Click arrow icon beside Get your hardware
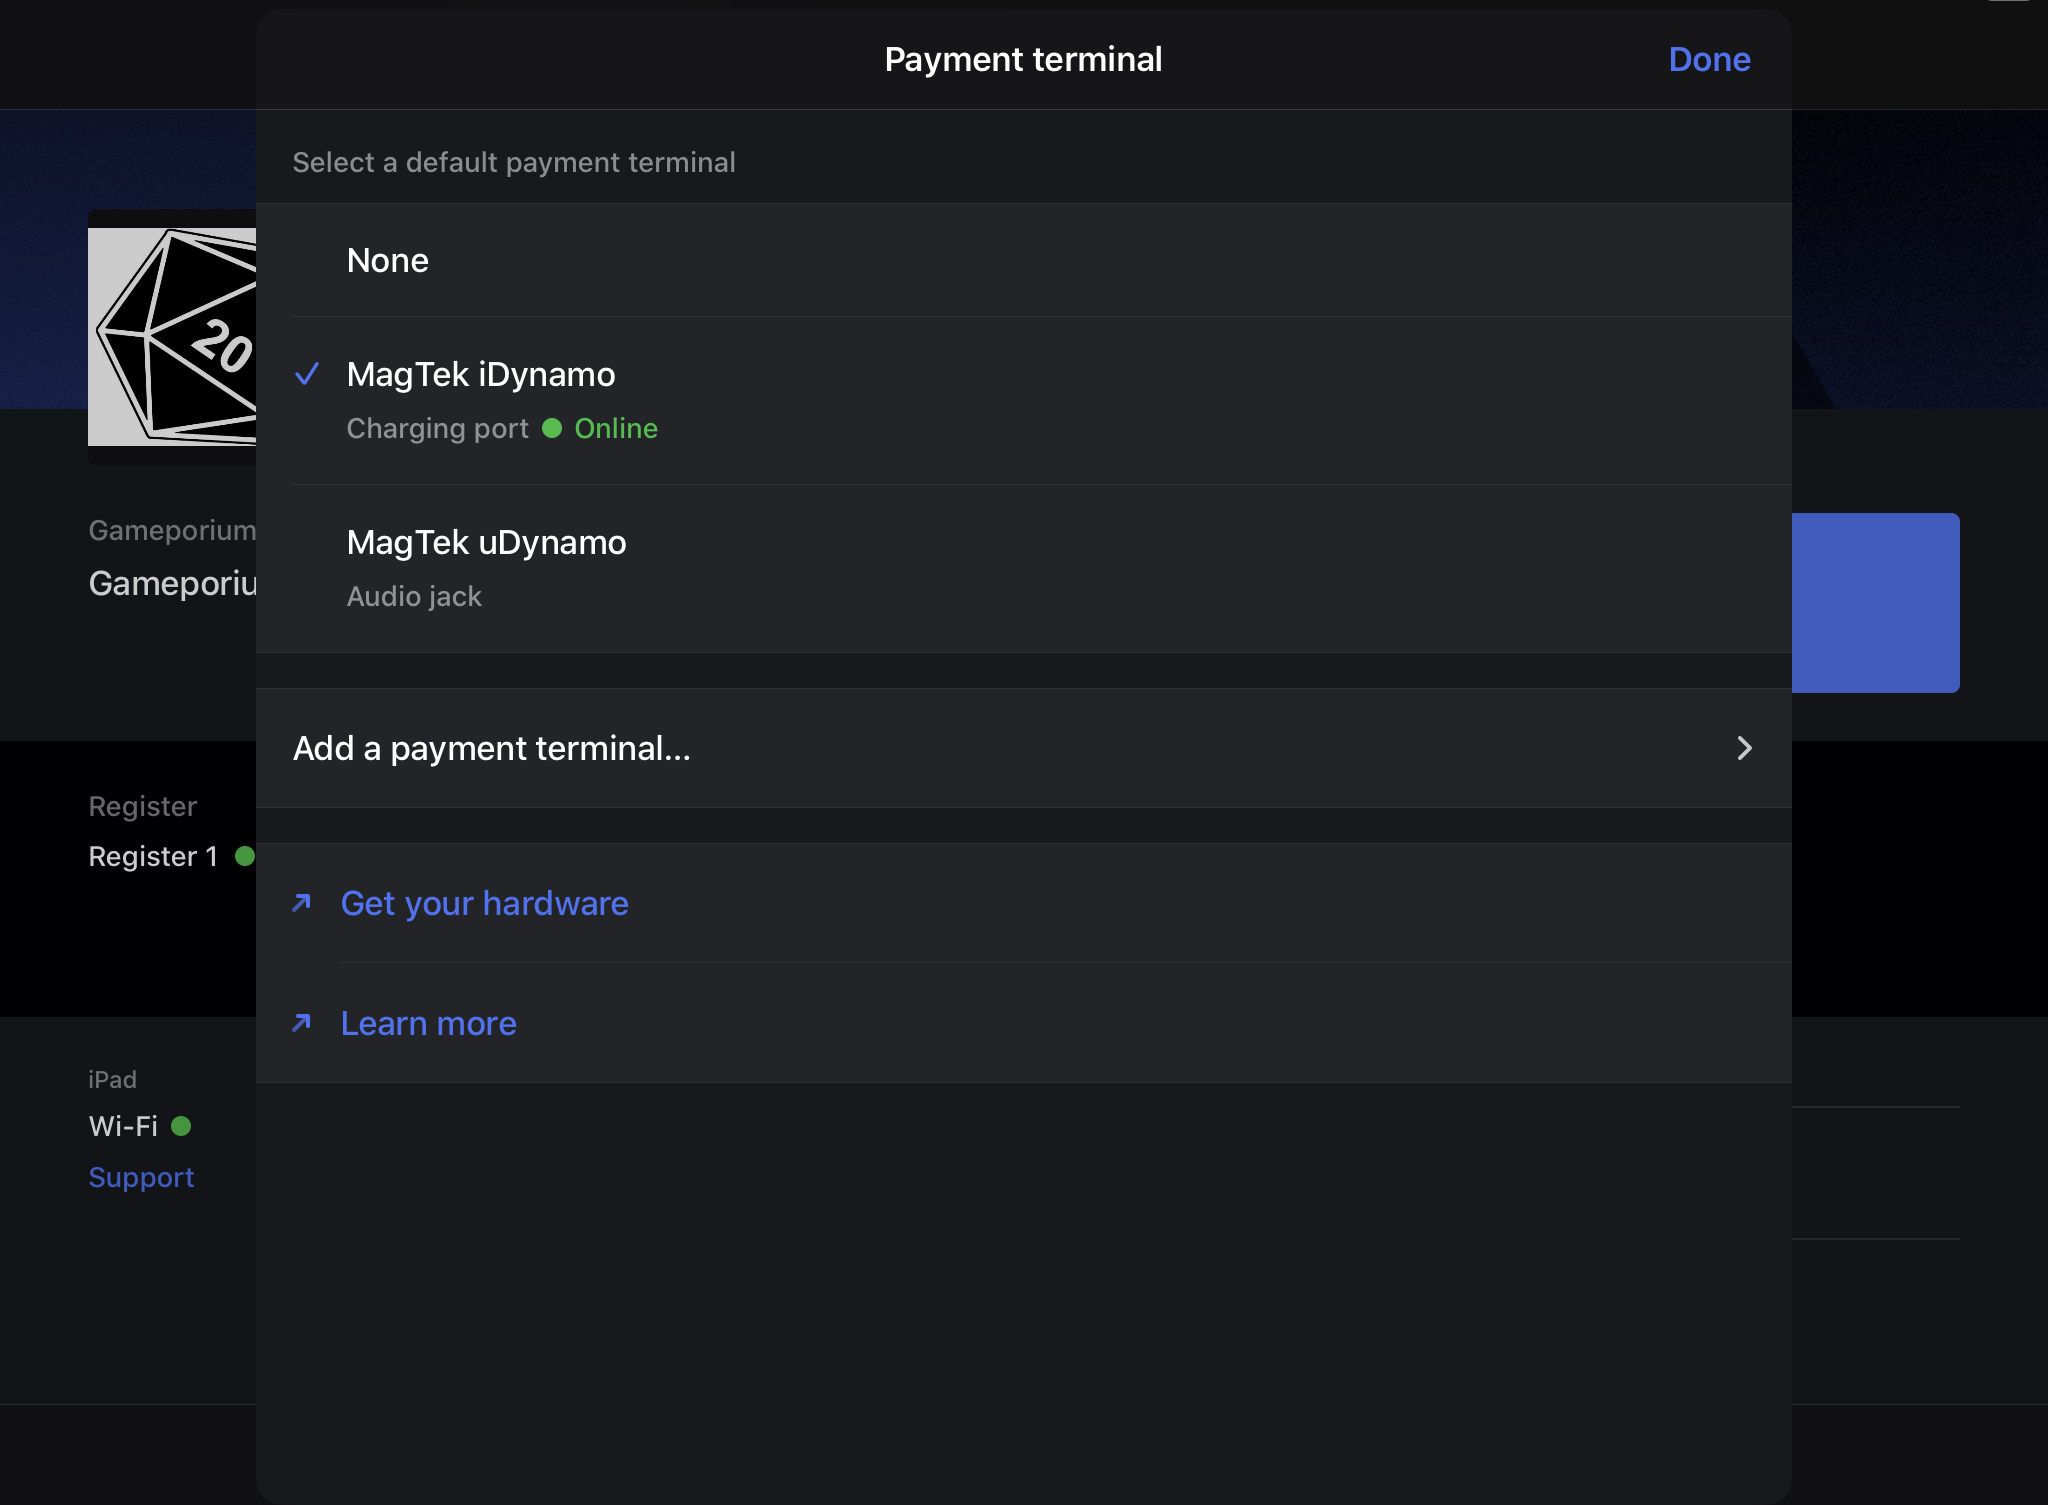This screenshot has width=2048, height=1505. click(301, 903)
